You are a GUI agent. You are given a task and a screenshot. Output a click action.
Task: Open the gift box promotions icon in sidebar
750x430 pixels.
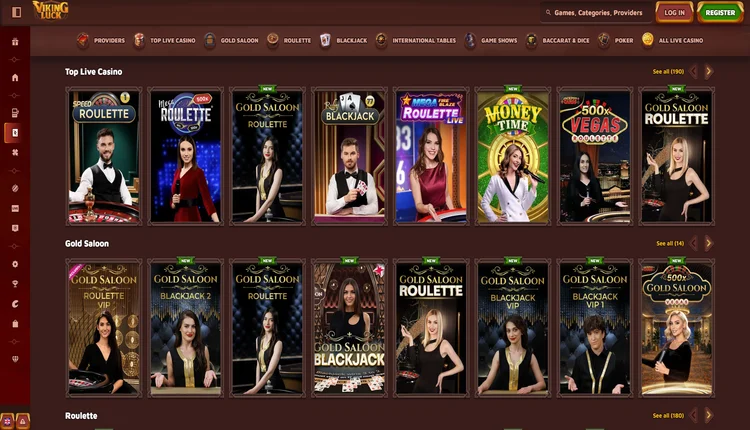tap(15, 42)
